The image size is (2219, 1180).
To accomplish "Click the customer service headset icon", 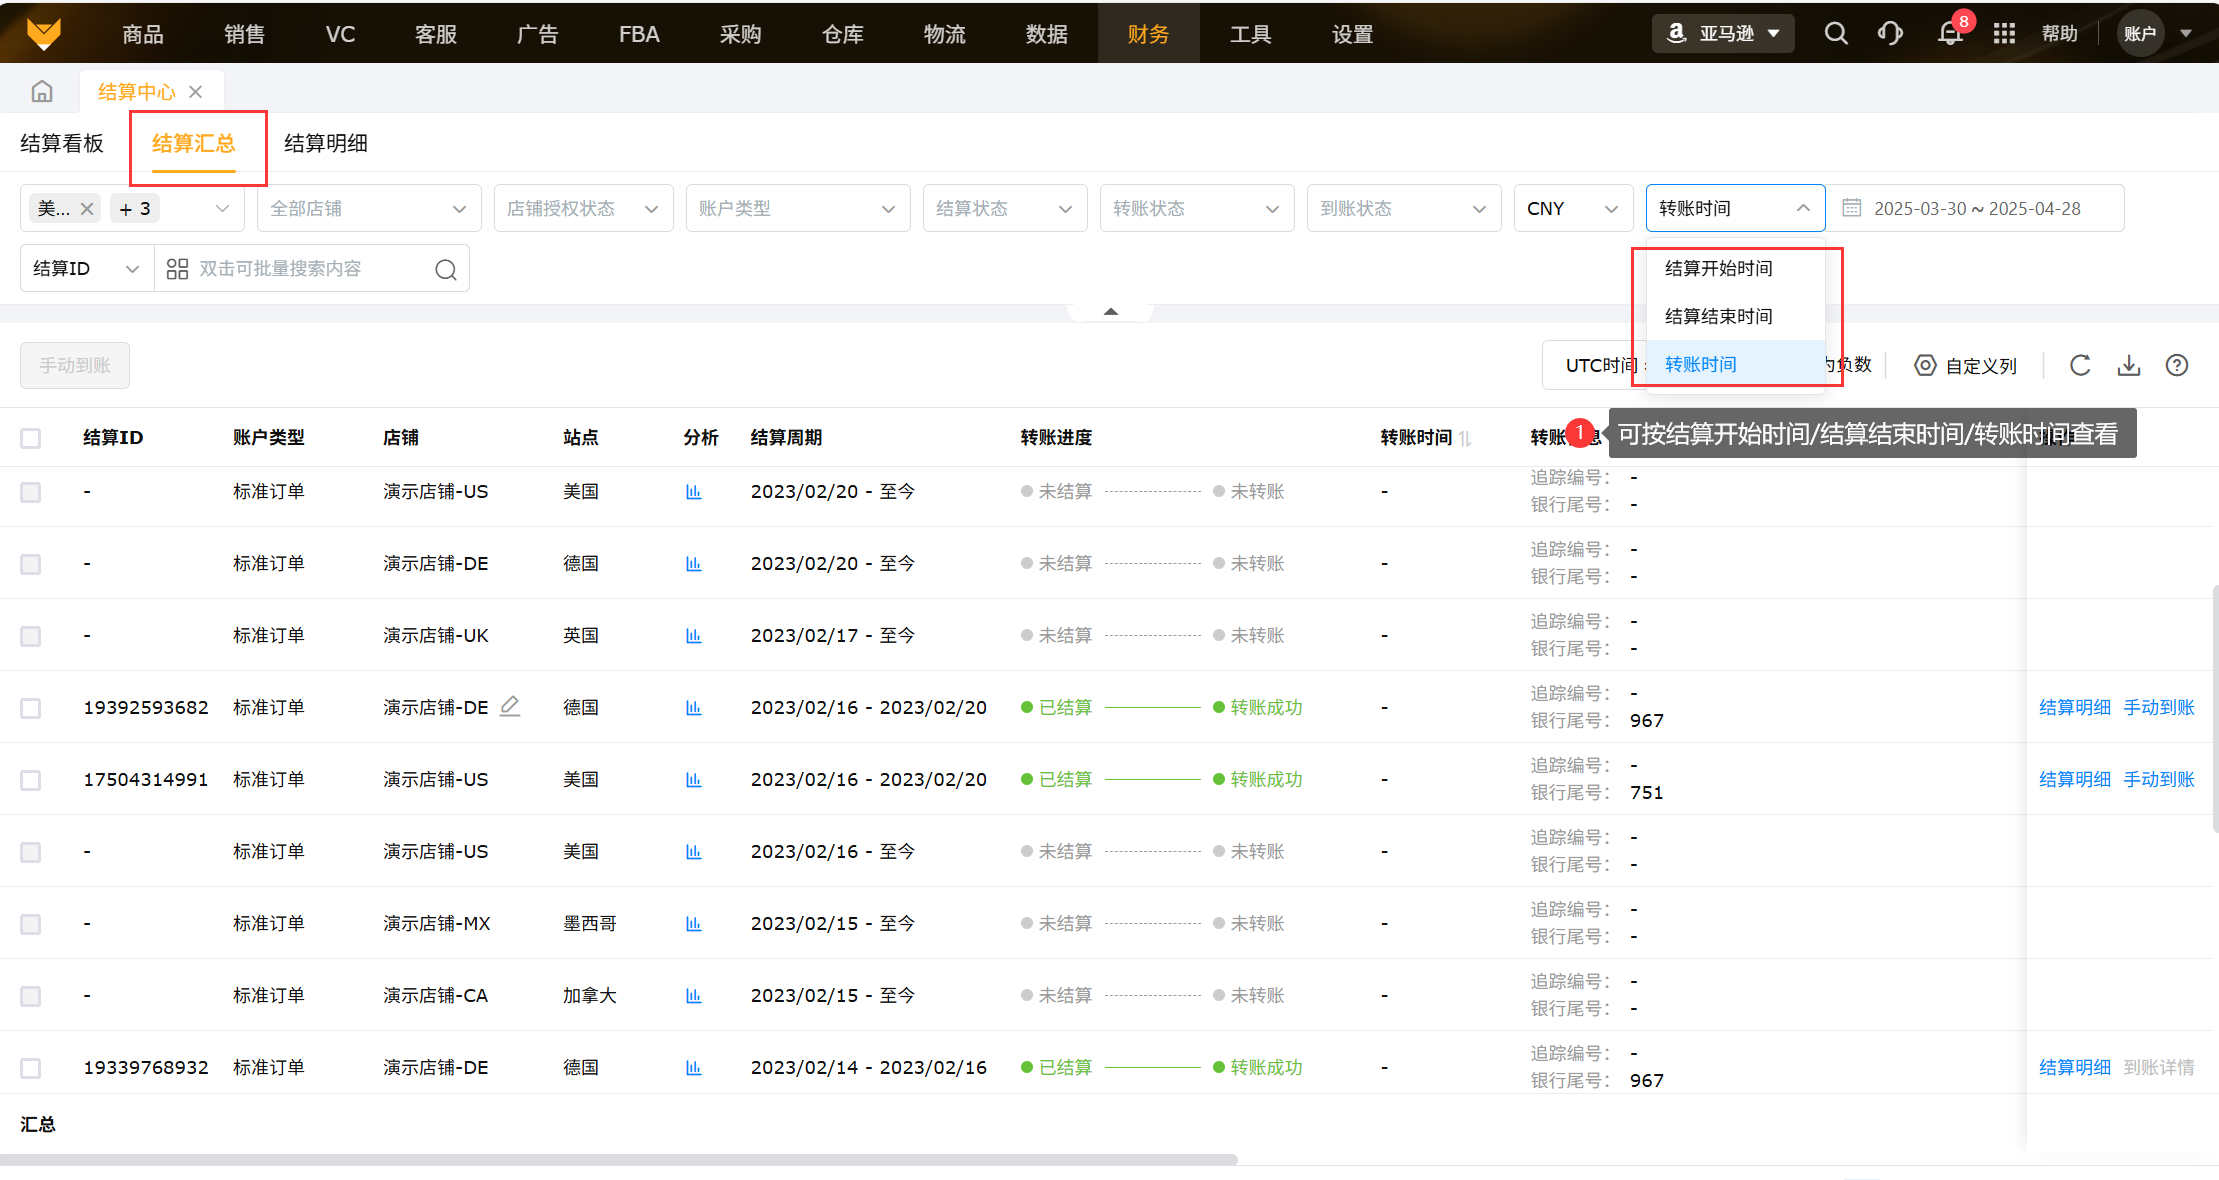I will (1890, 34).
